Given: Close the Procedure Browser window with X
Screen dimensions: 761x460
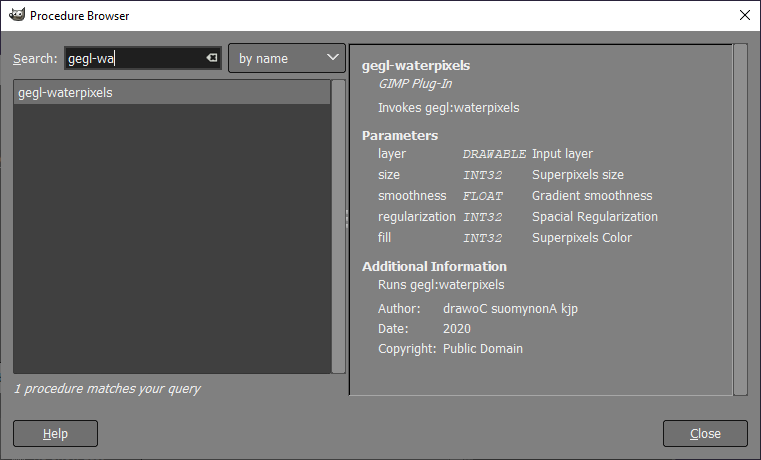Looking at the screenshot, I should click(x=744, y=16).
